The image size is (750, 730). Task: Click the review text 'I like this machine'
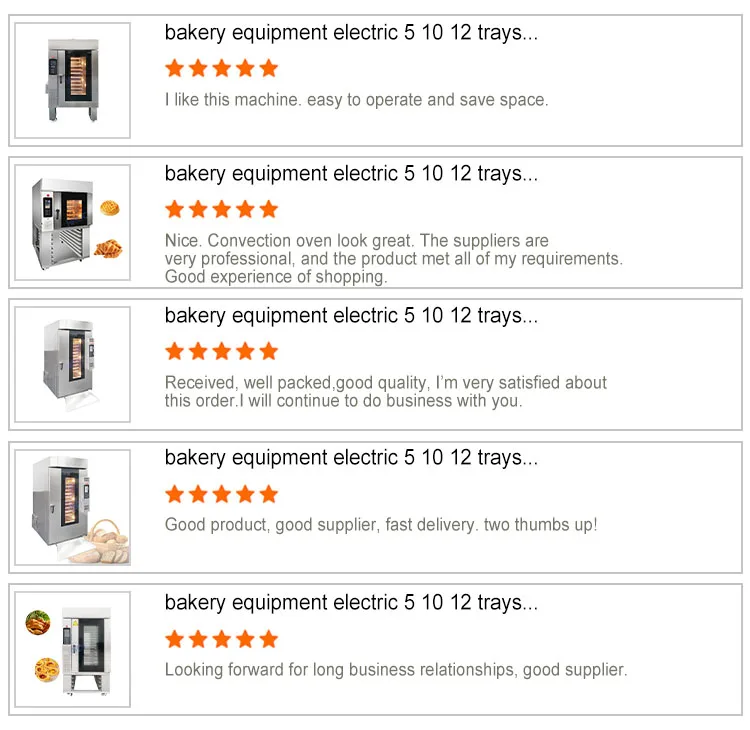click(356, 100)
